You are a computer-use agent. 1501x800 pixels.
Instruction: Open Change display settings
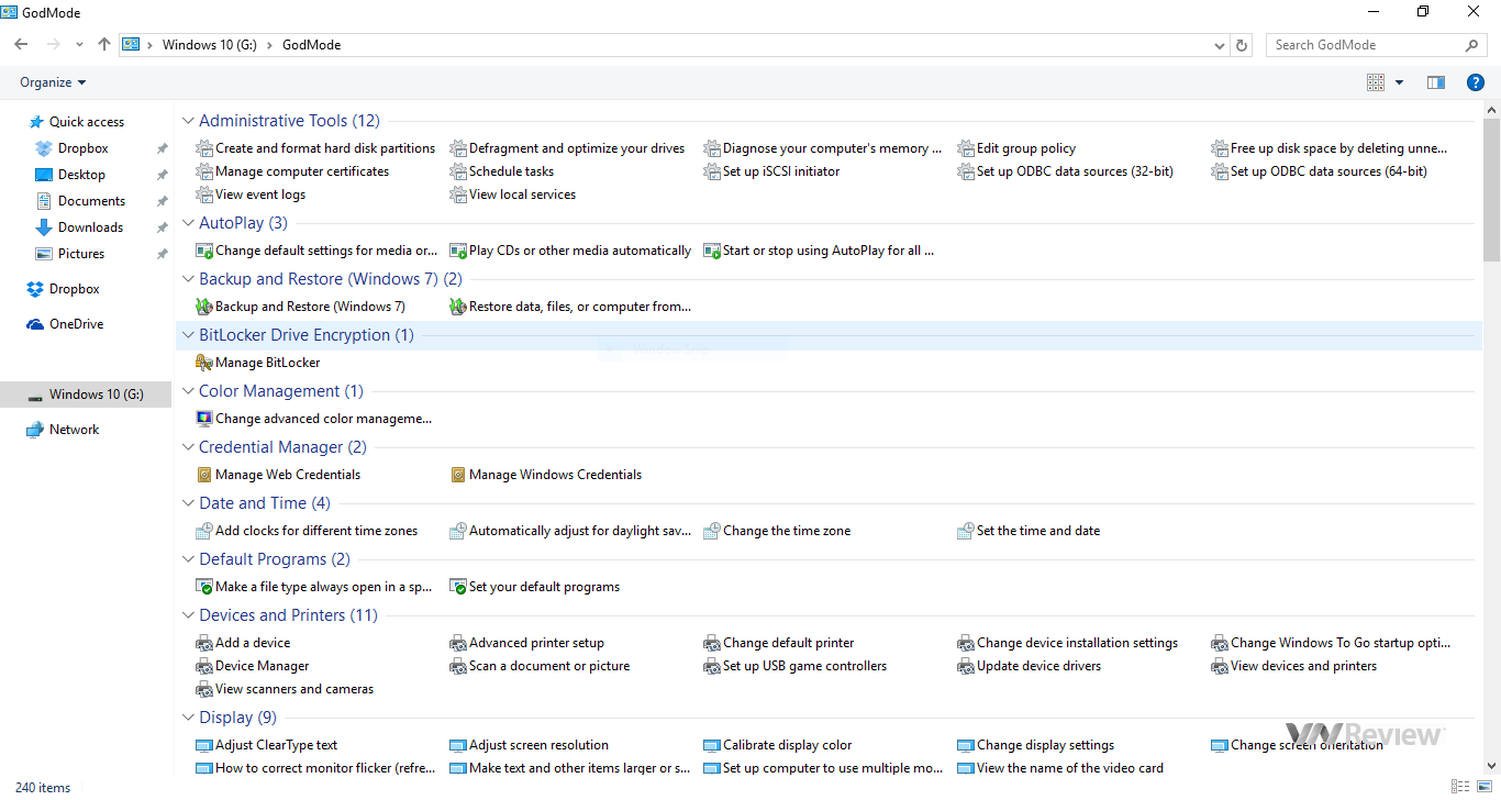coord(1037,744)
